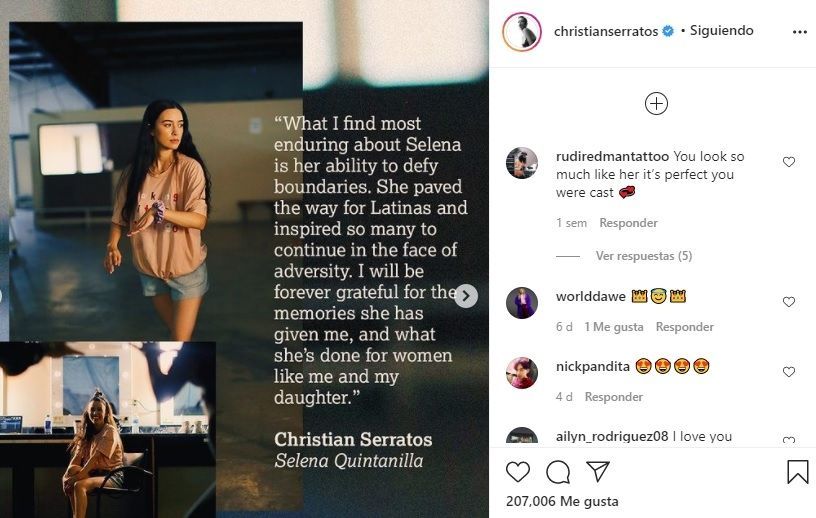
Task: Like rudiredmantattoo's comment
Action: pos(789,162)
